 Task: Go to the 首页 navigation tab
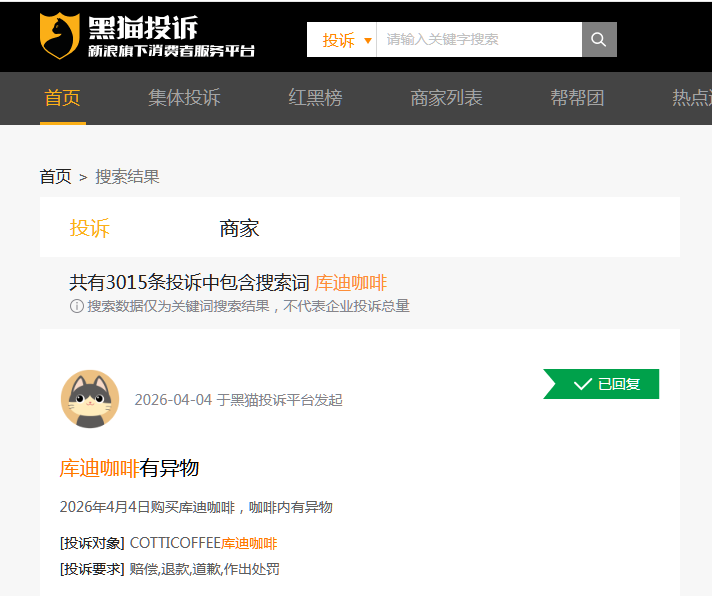pyautogui.click(x=63, y=98)
